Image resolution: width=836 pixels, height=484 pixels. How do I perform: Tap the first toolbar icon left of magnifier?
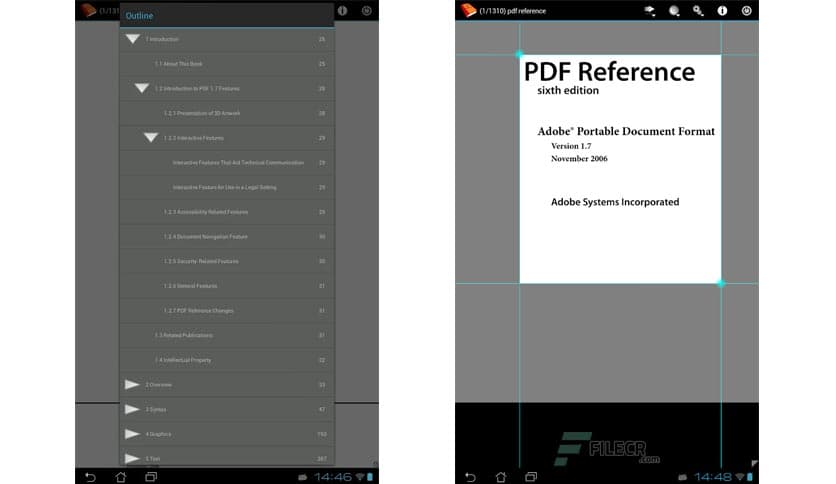point(650,11)
